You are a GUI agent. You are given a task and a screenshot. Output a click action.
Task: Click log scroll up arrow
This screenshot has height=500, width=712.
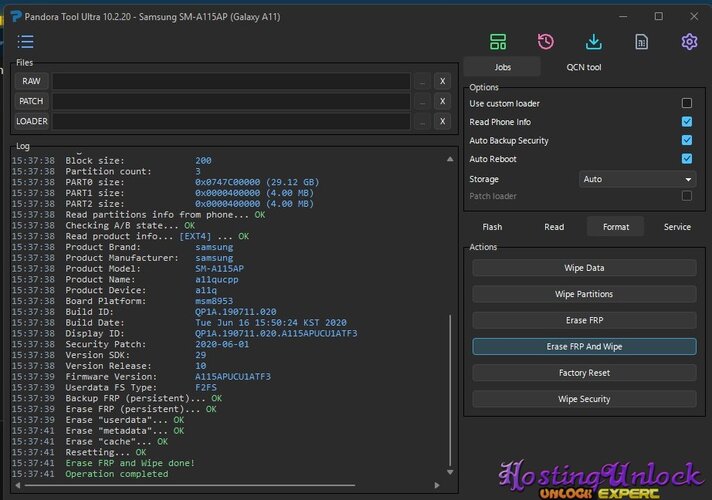pyautogui.click(x=450, y=159)
